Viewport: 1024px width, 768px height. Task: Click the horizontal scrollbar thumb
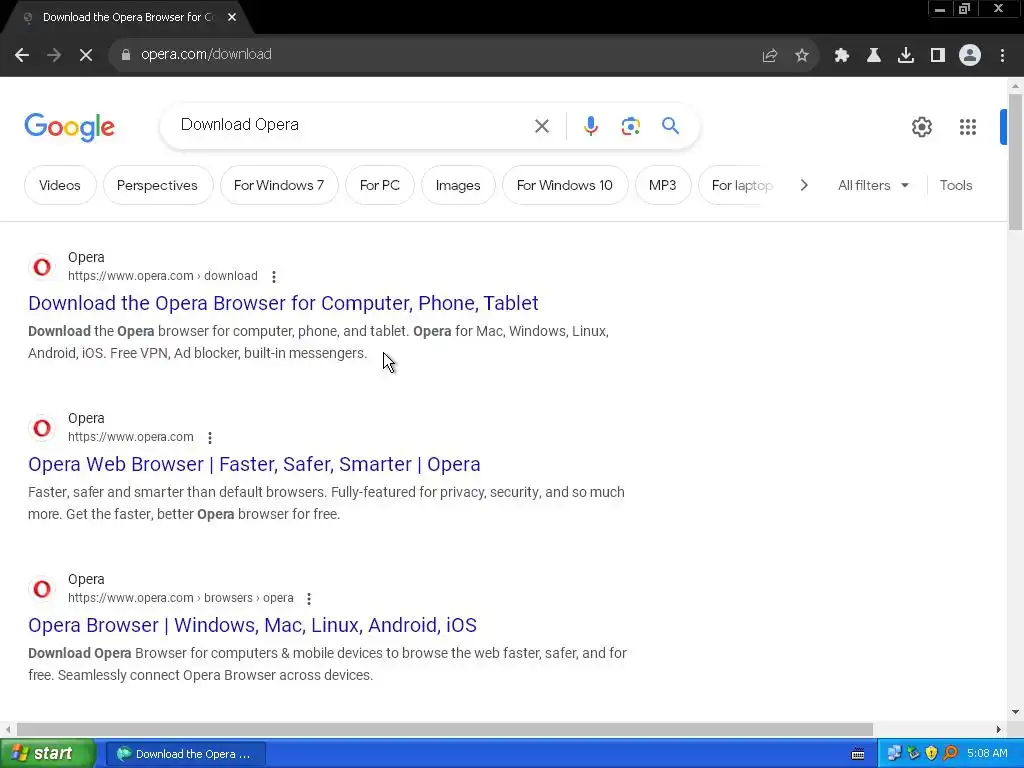click(x=445, y=729)
